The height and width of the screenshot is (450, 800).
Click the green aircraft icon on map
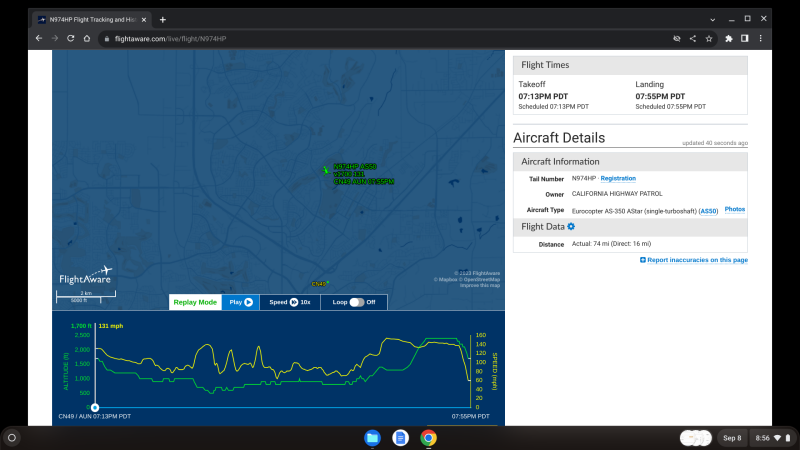coord(325,170)
